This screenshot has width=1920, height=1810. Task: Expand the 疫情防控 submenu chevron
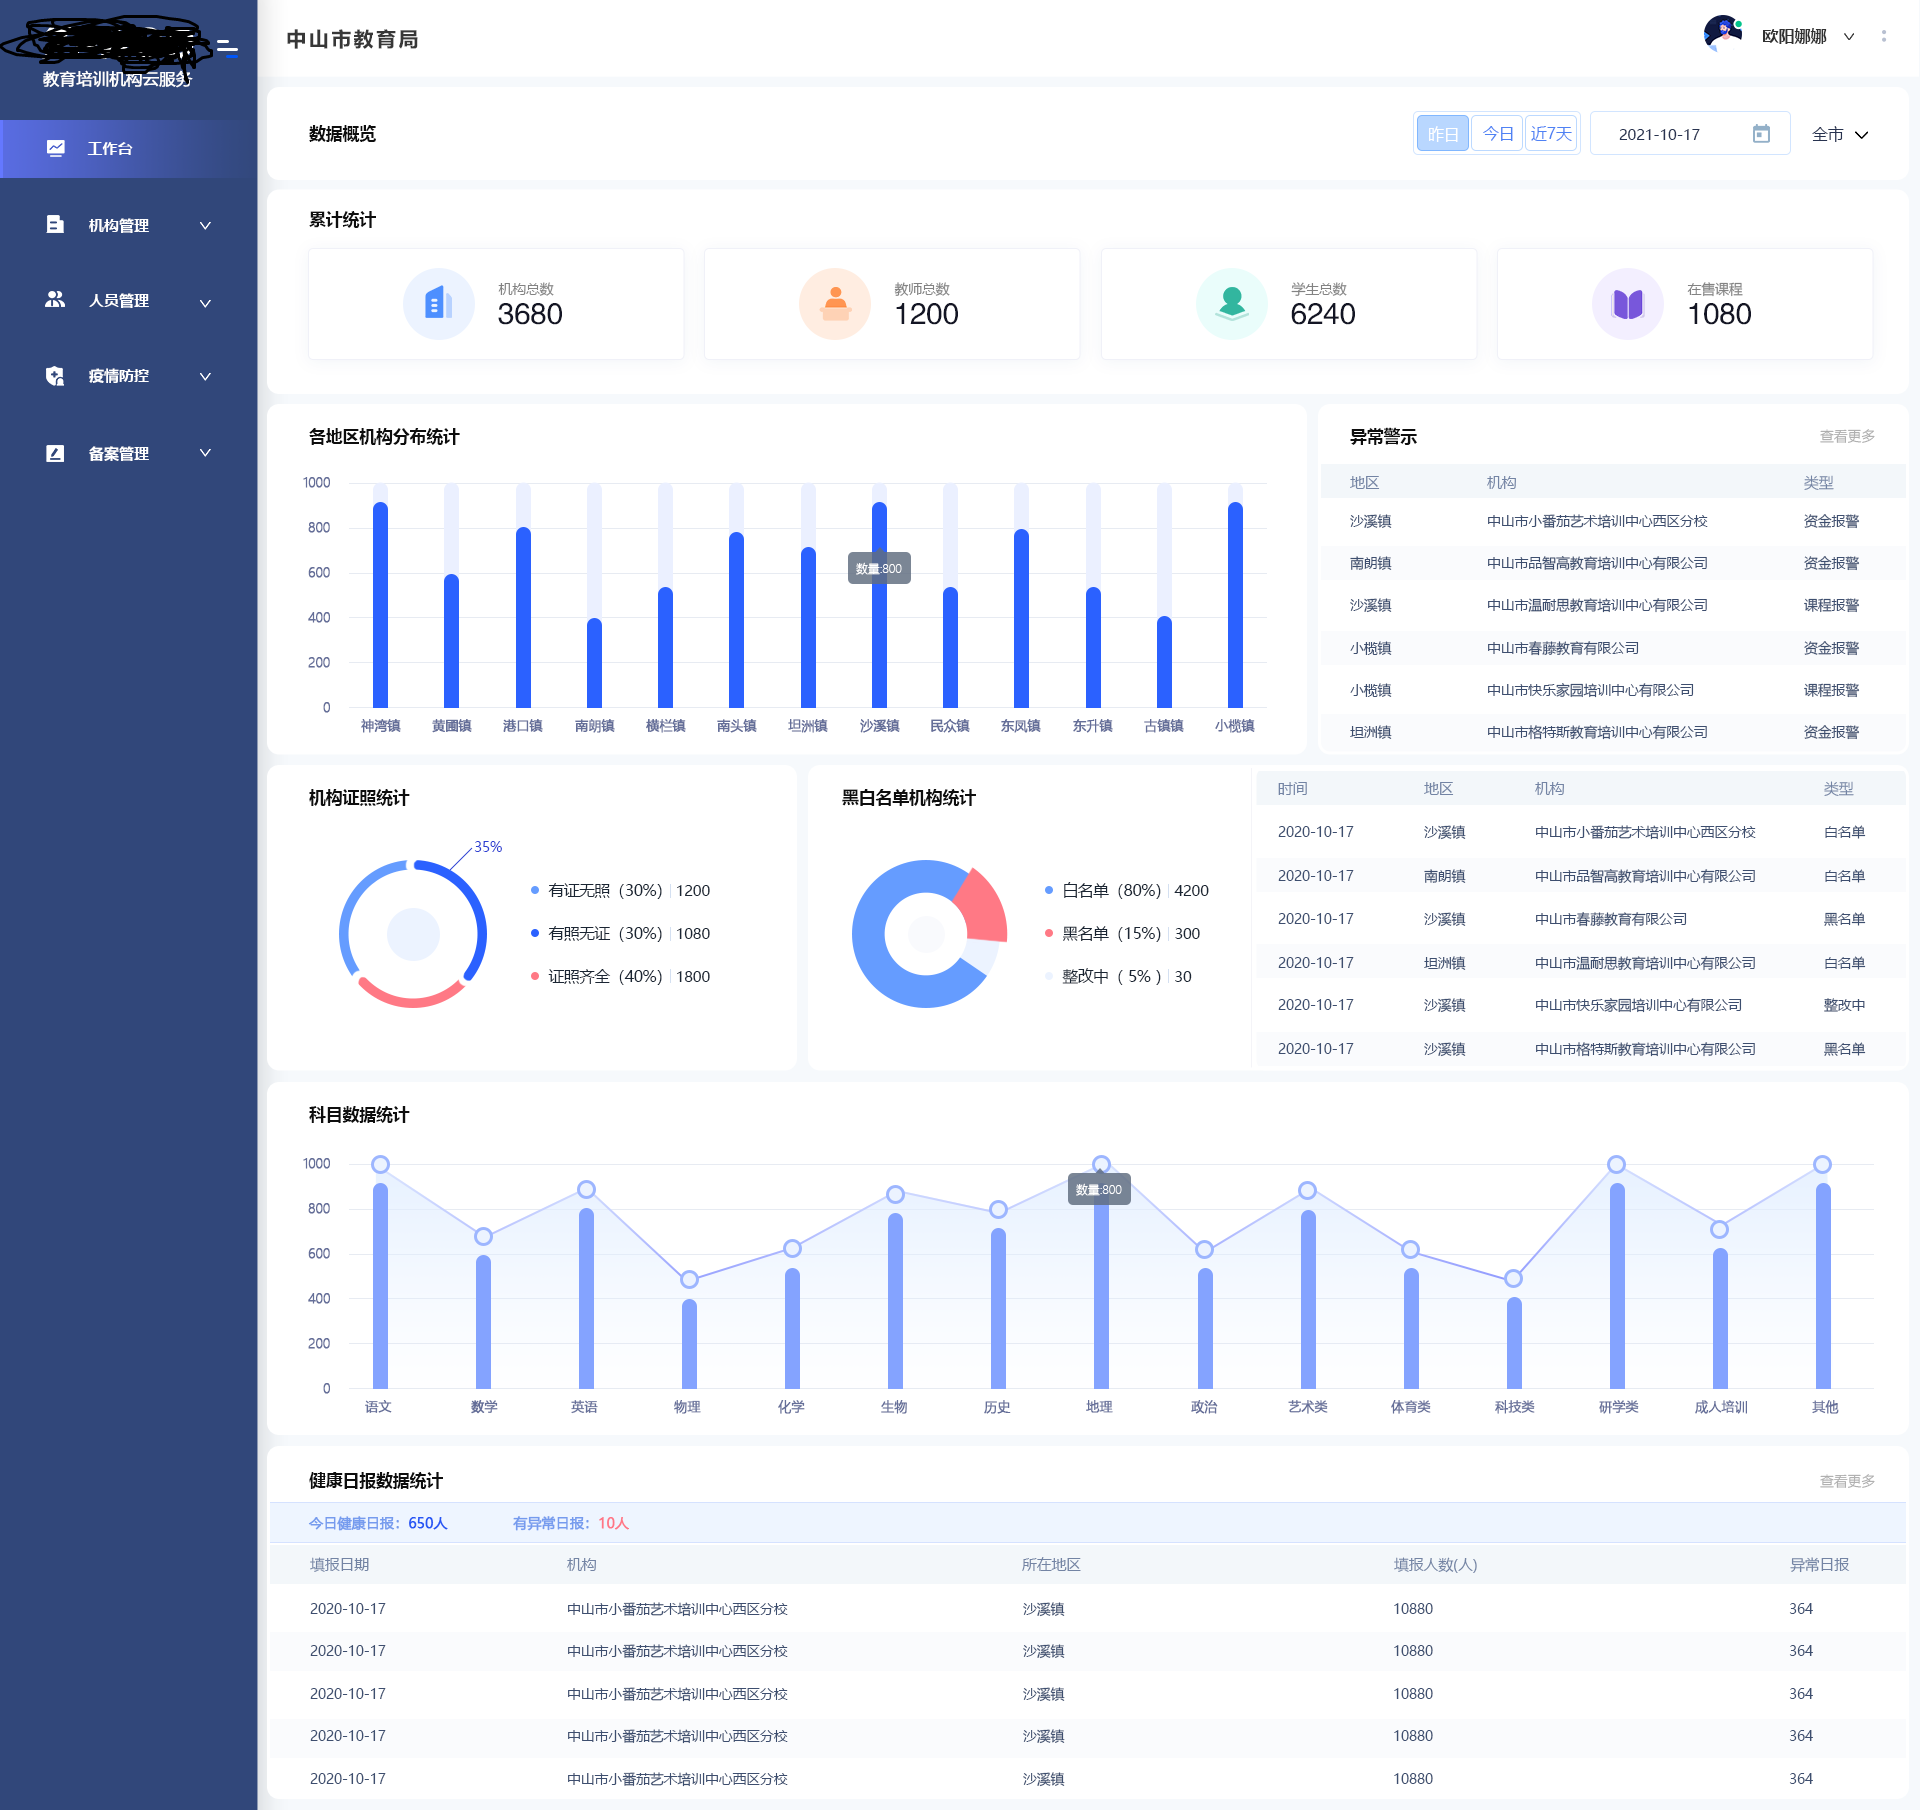coord(205,377)
